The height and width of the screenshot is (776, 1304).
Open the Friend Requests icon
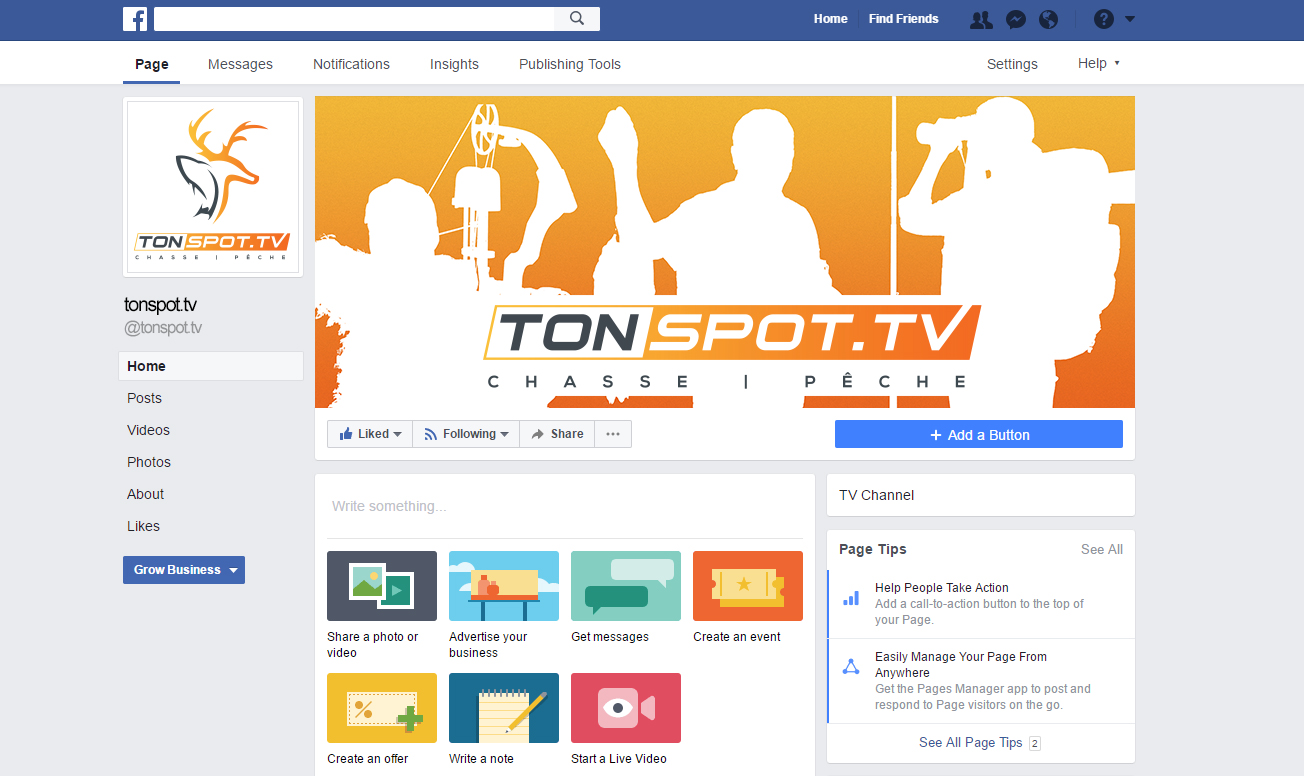tap(980, 19)
